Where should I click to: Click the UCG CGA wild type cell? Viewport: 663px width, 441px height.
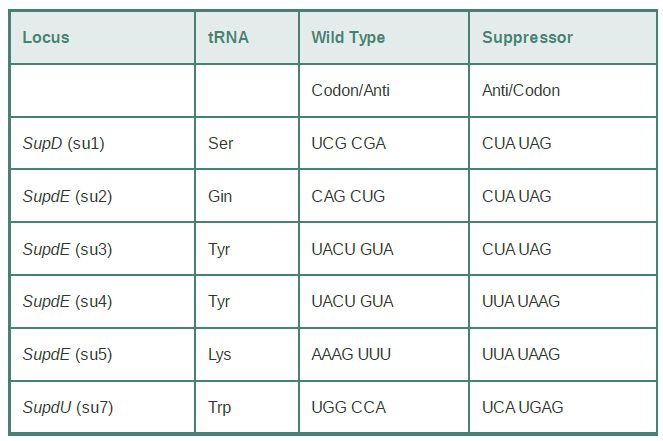click(x=384, y=143)
